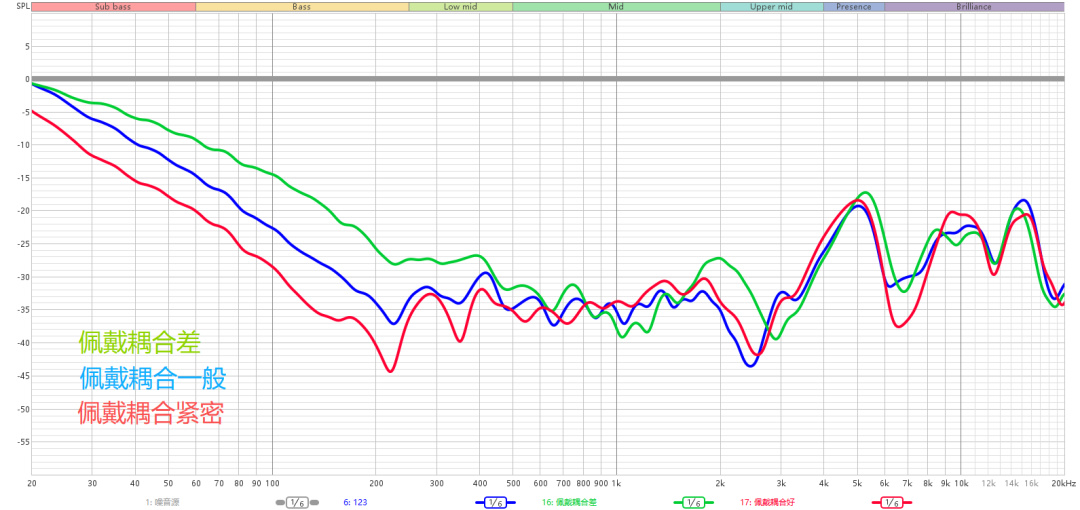The width and height of the screenshot is (1080, 510).
Task: Click the blue 1/6 trace swatch for 123
Action: pos(495,503)
